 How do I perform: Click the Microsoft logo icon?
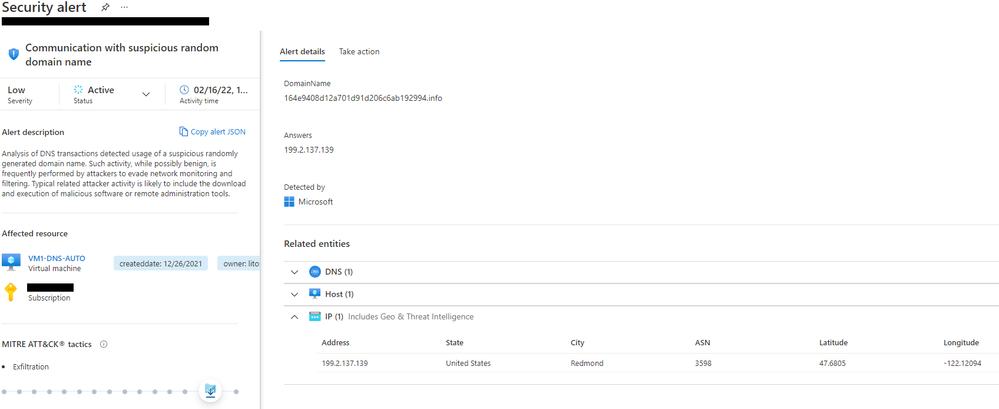pyautogui.click(x=289, y=202)
